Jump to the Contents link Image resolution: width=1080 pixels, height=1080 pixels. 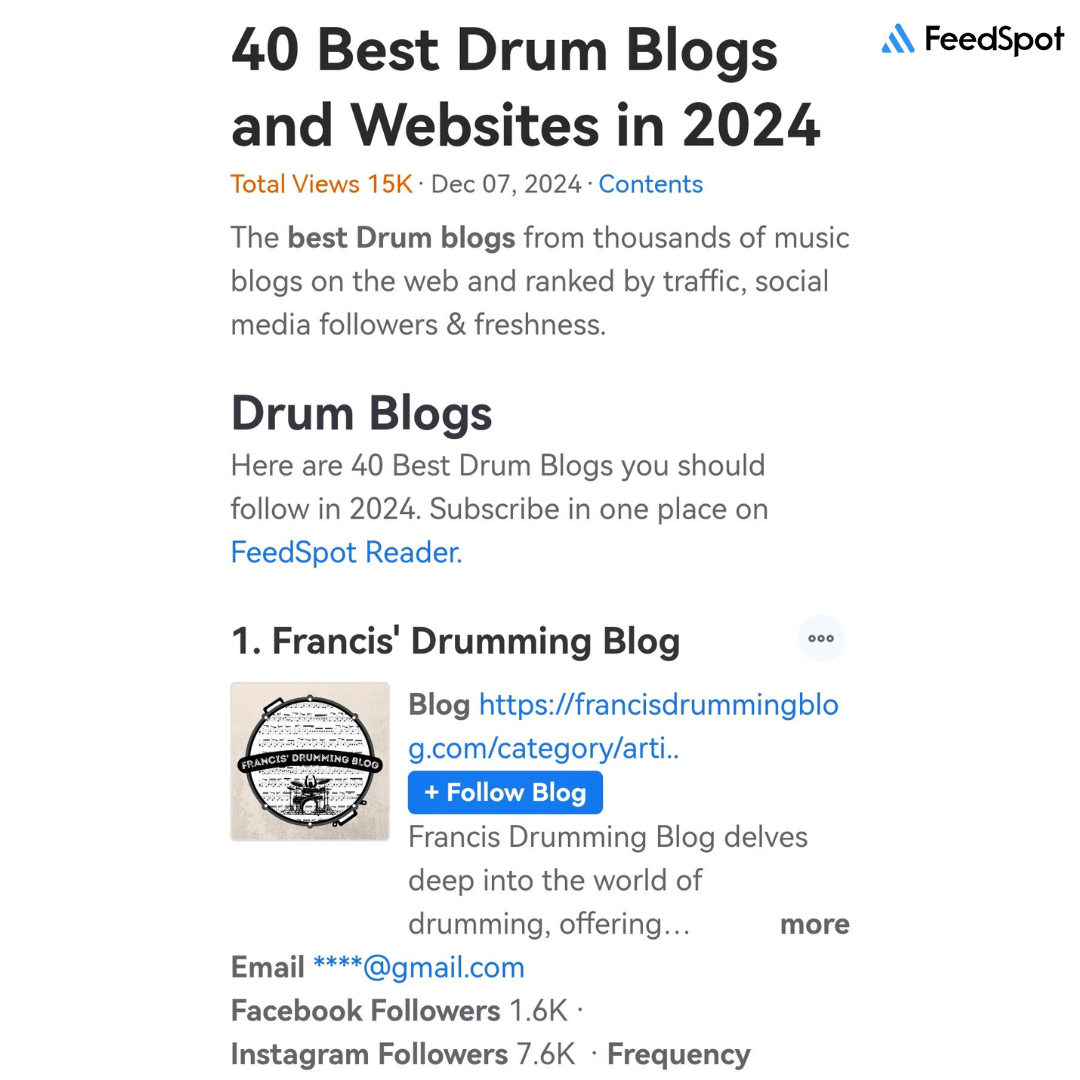coord(650,184)
